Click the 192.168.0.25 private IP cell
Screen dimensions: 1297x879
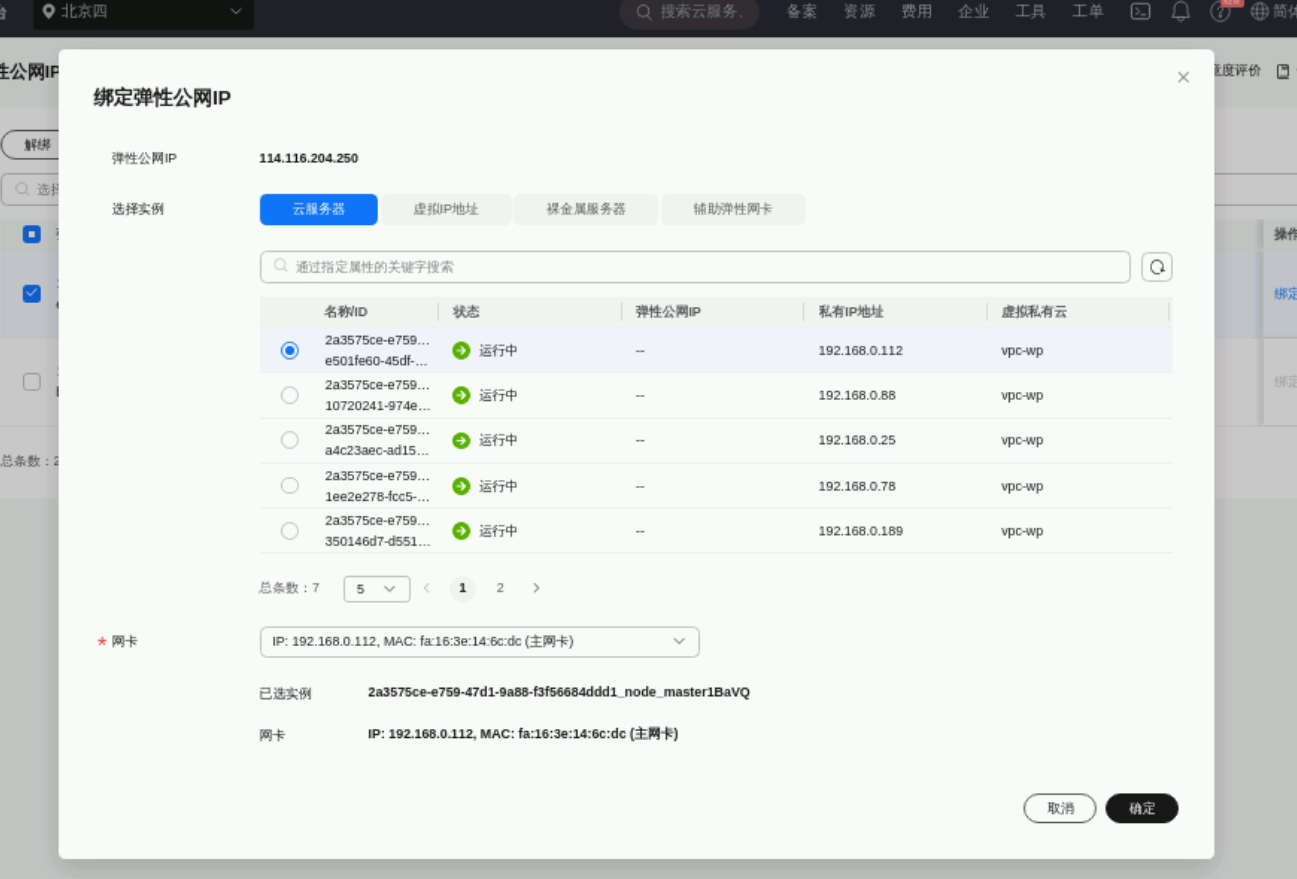(857, 441)
